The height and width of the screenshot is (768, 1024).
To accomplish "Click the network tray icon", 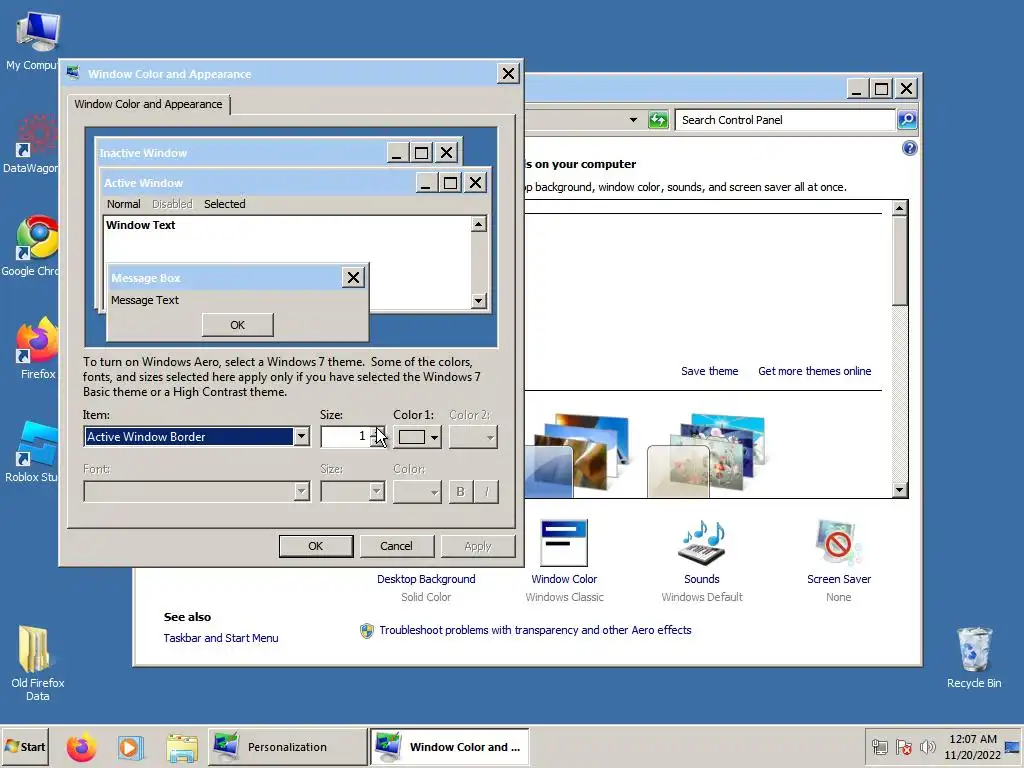I will (x=880, y=747).
